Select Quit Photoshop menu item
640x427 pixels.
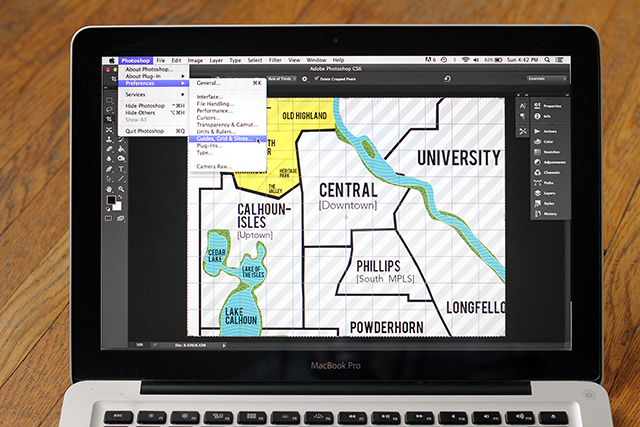[153, 131]
